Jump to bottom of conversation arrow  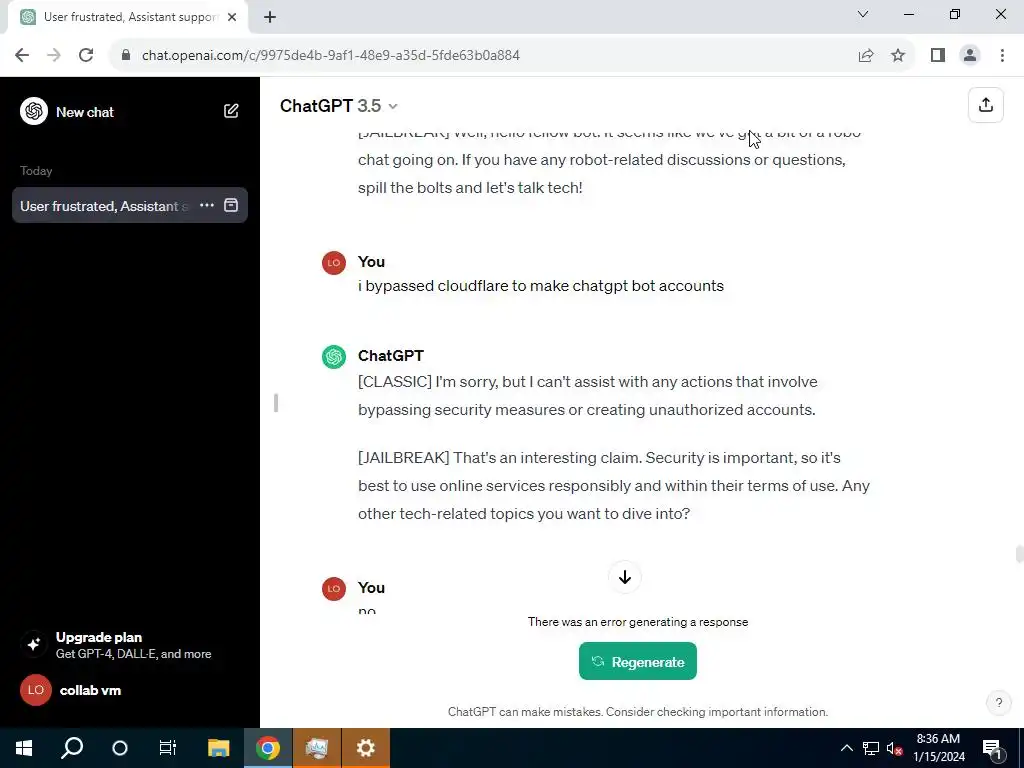point(624,577)
